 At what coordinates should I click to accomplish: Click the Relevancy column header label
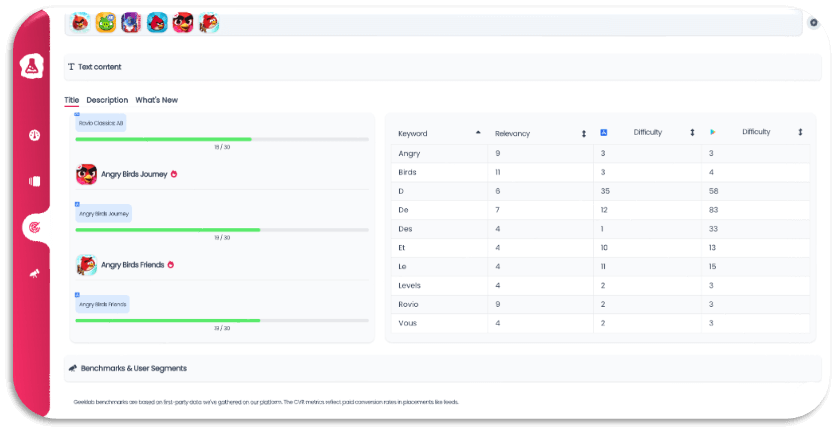click(512, 133)
